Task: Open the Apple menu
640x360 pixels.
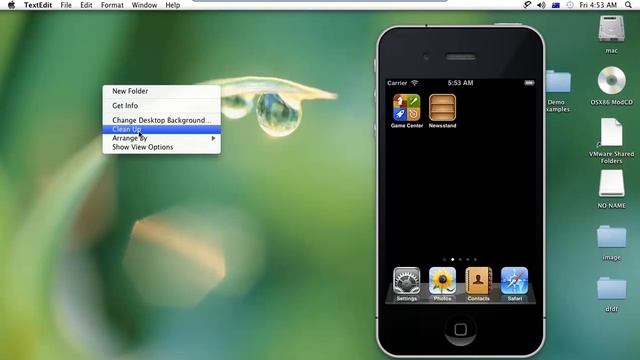Action: (11, 5)
